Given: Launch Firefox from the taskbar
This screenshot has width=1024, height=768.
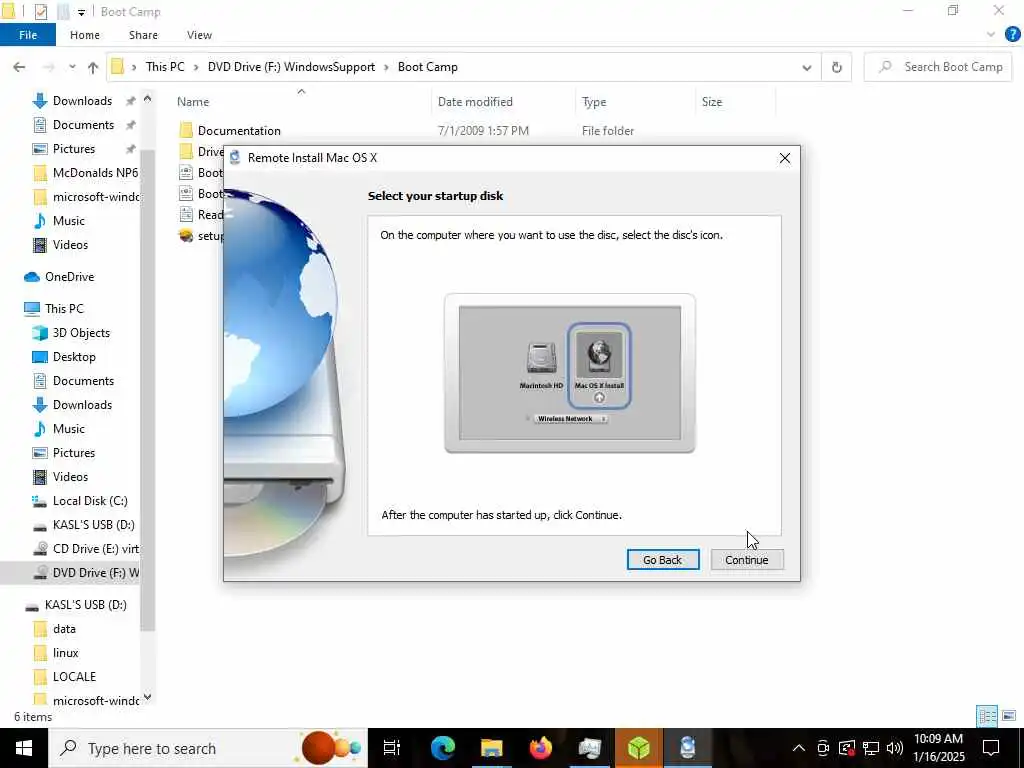Looking at the screenshot, I should 541,748.
